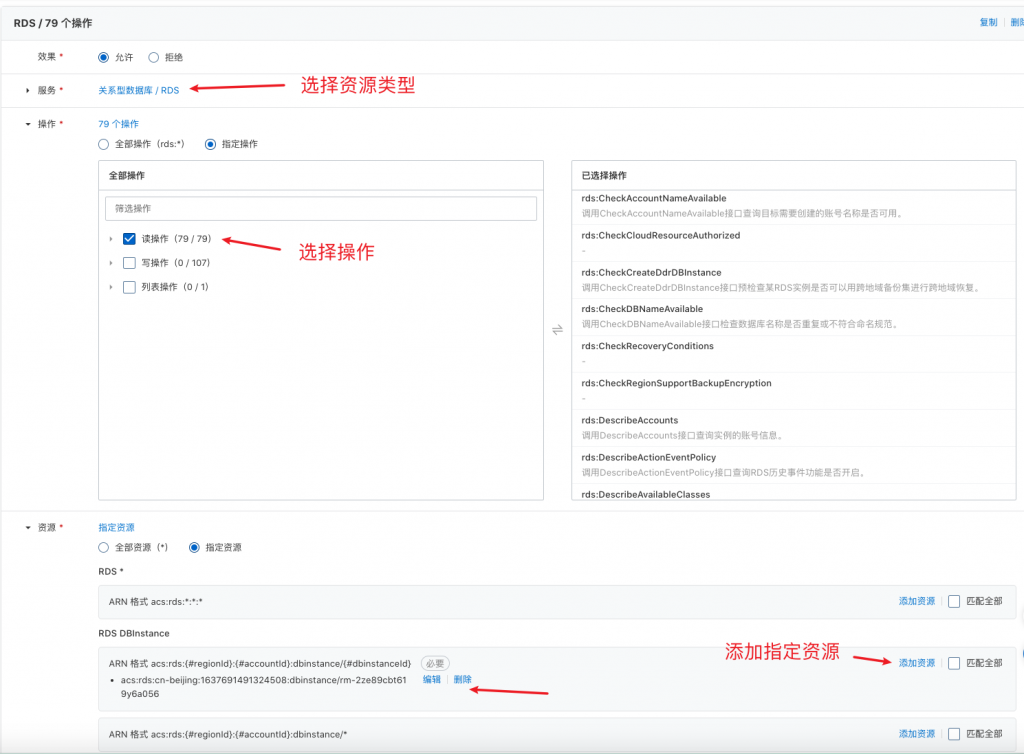Expand the 服务 section arrow

coord(27,91)
